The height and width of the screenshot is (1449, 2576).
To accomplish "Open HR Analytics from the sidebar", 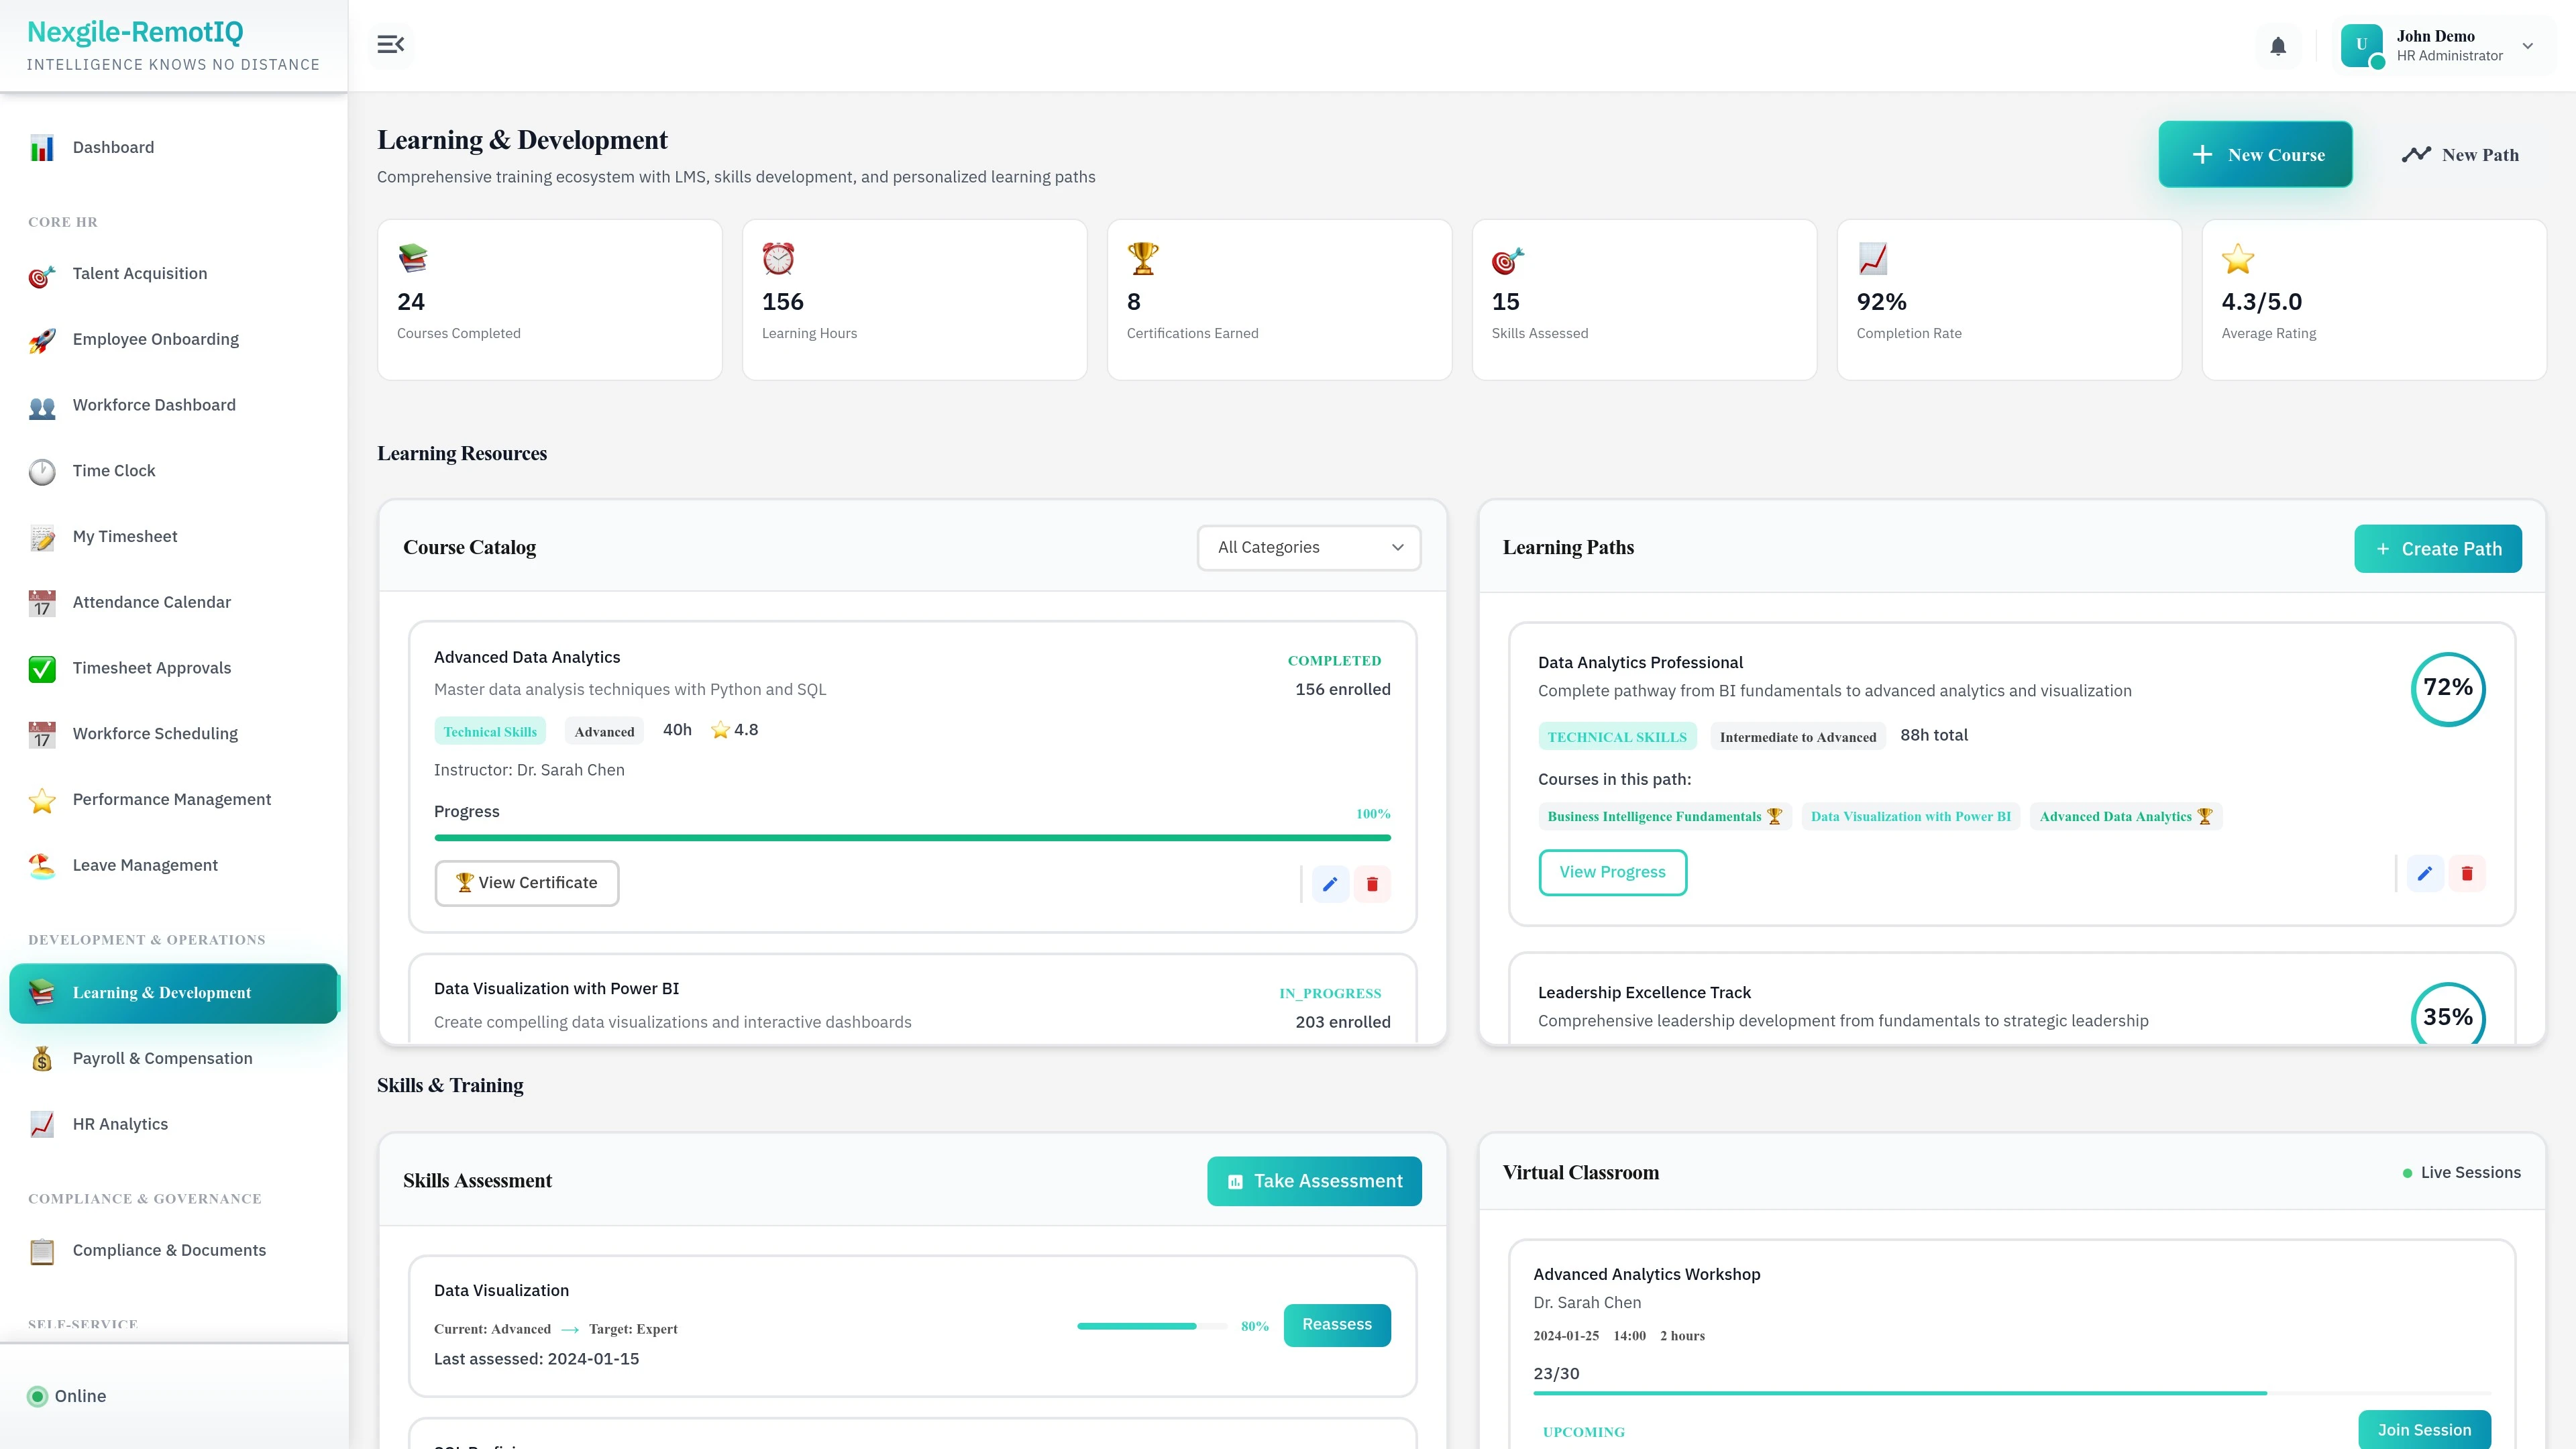I will tap(119, 1123).
